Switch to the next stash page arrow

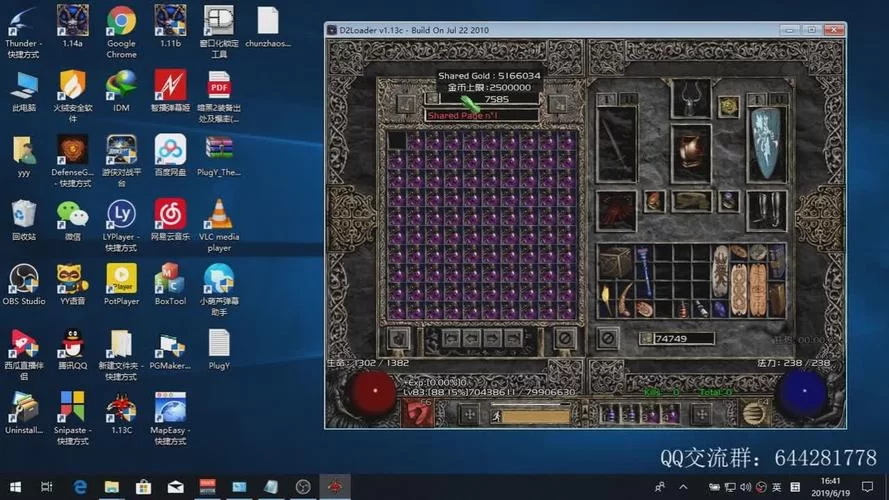(494, 339)
